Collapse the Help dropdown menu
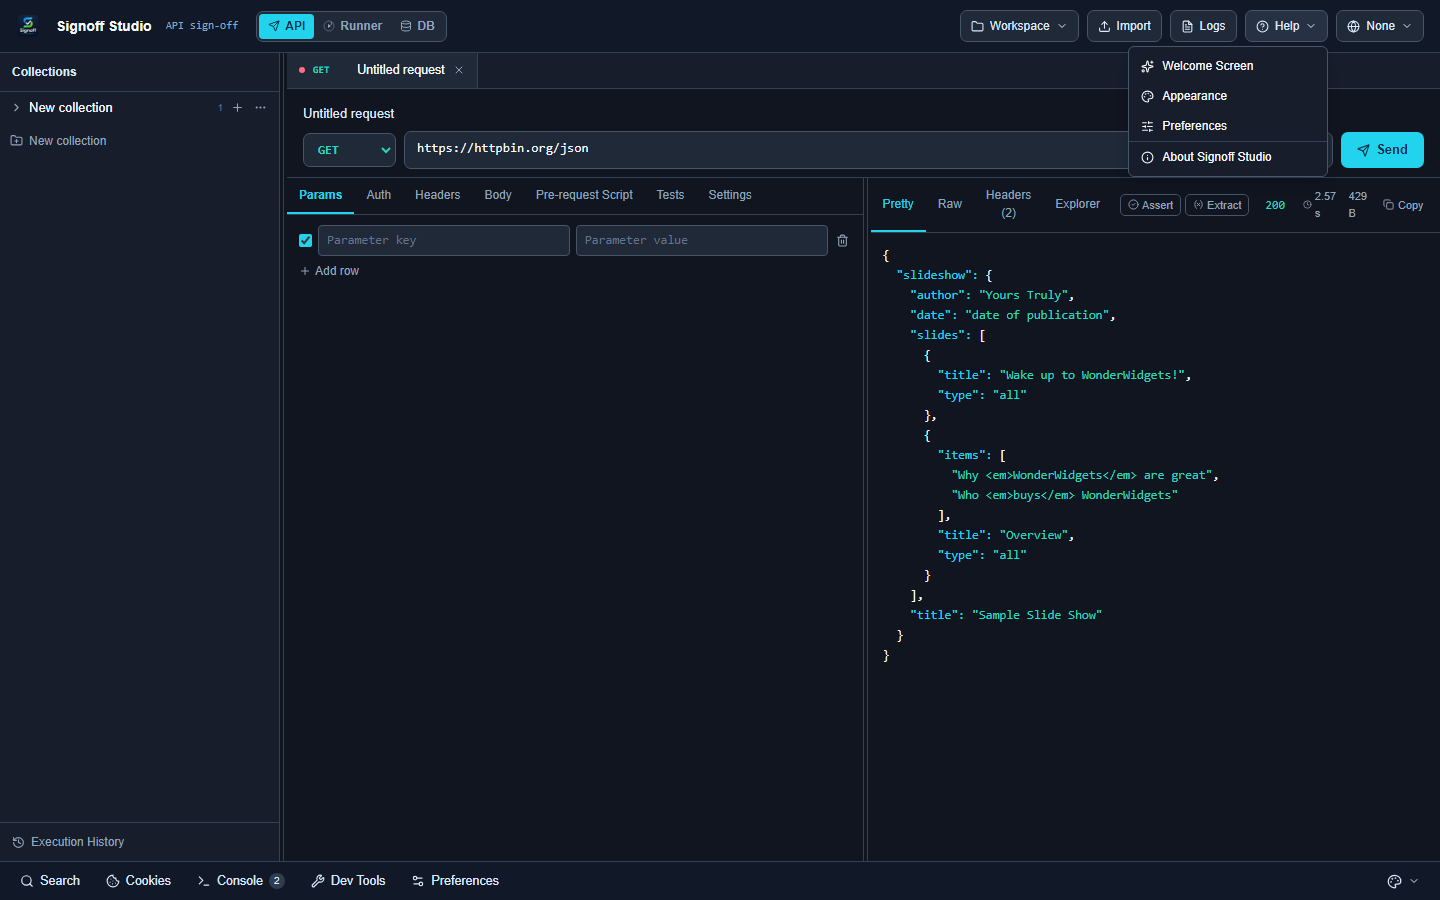Screen dimensions: 1440x900 (1286, 26)
